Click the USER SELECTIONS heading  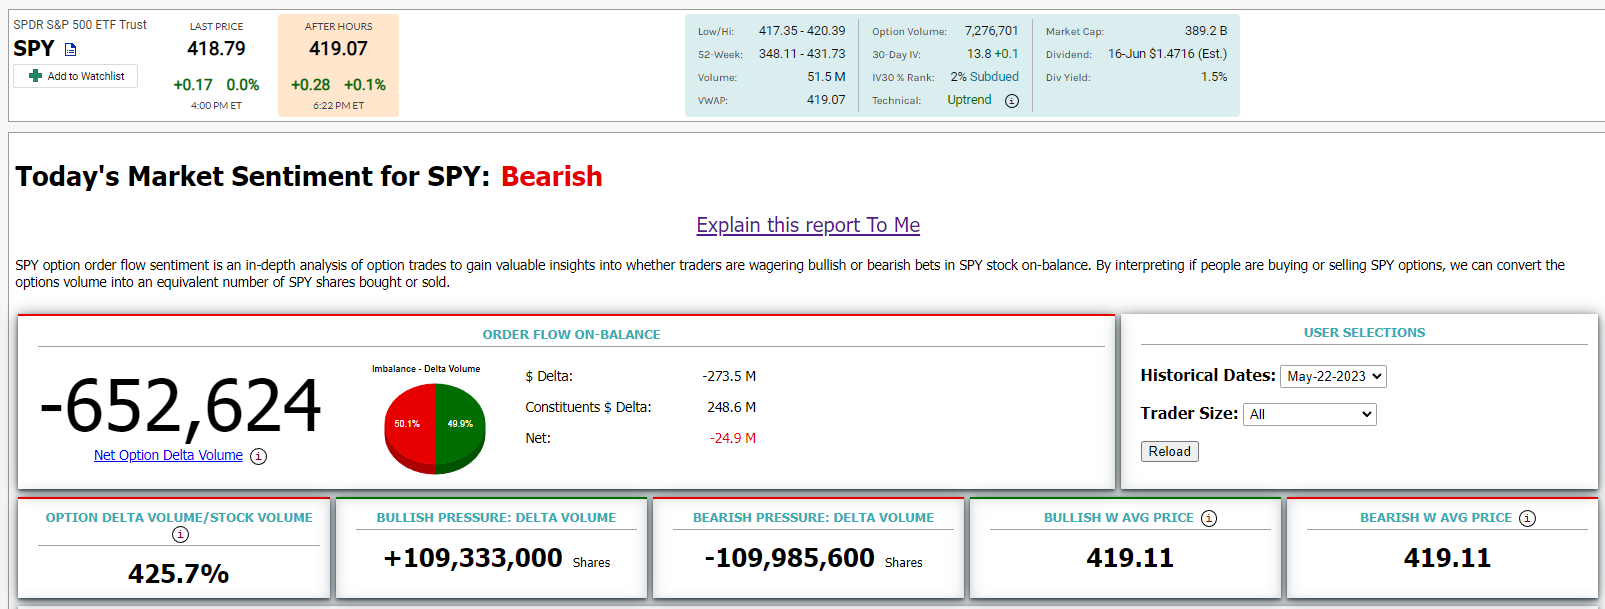pos(1364,333)
